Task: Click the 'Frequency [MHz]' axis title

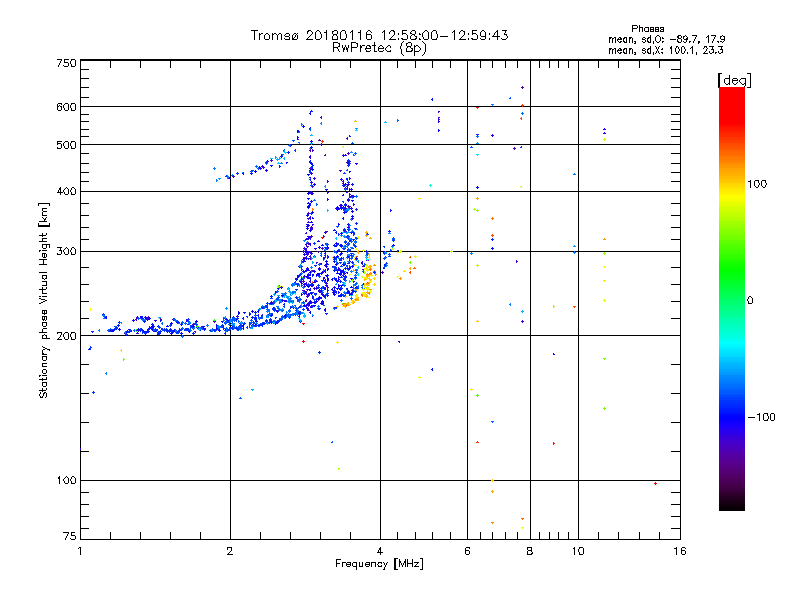Action: tap(379, 564)
